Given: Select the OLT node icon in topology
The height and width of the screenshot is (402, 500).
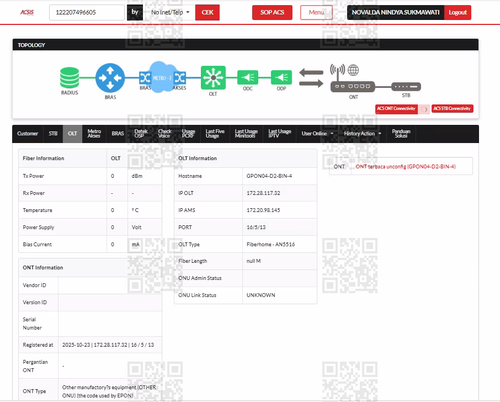Looking at the screenshot, I should pos(213,78).
